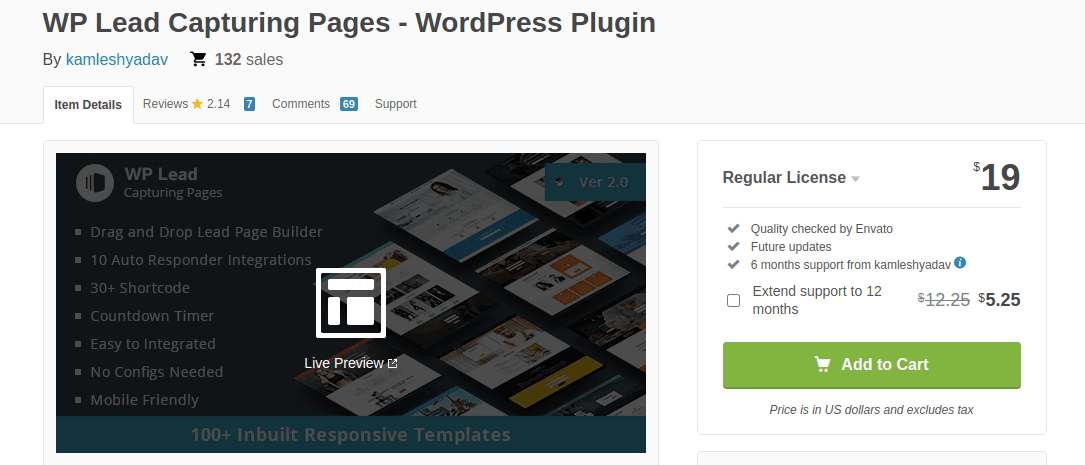The width and height of the screenshot is (1085, 465).
Task: Click '10 Auto Responder Integrations' text
Action: point(201,260)
